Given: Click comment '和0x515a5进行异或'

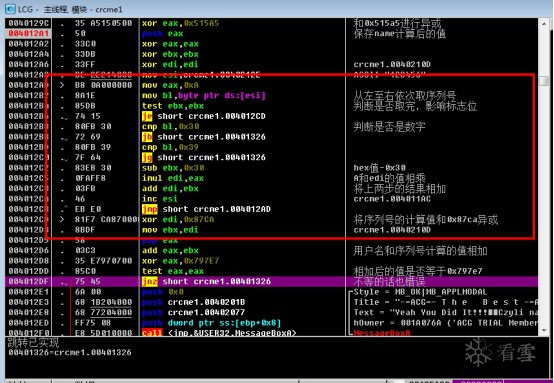Looking at the screenshot, I should click(x=397, y=24).
